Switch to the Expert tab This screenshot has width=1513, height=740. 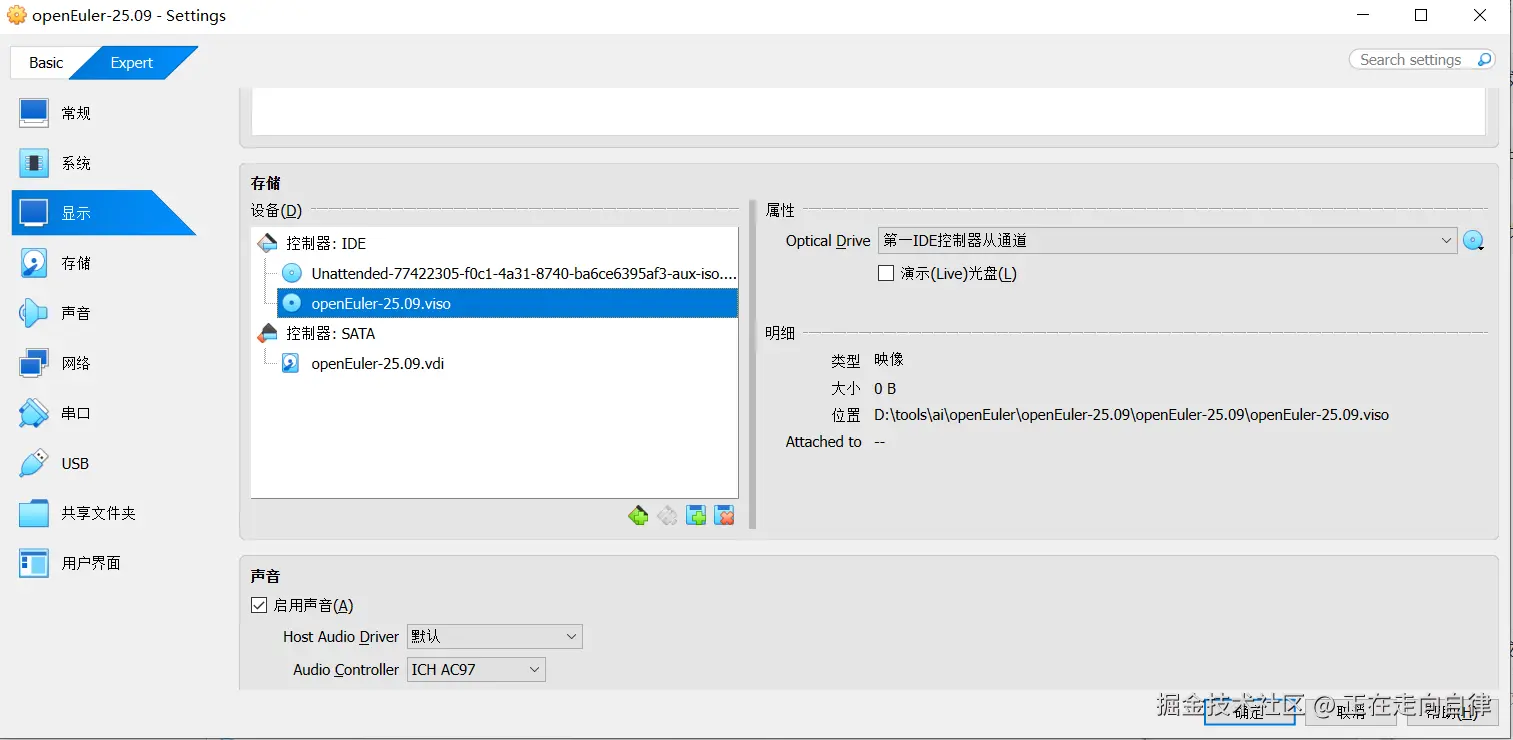coord(132,62)
